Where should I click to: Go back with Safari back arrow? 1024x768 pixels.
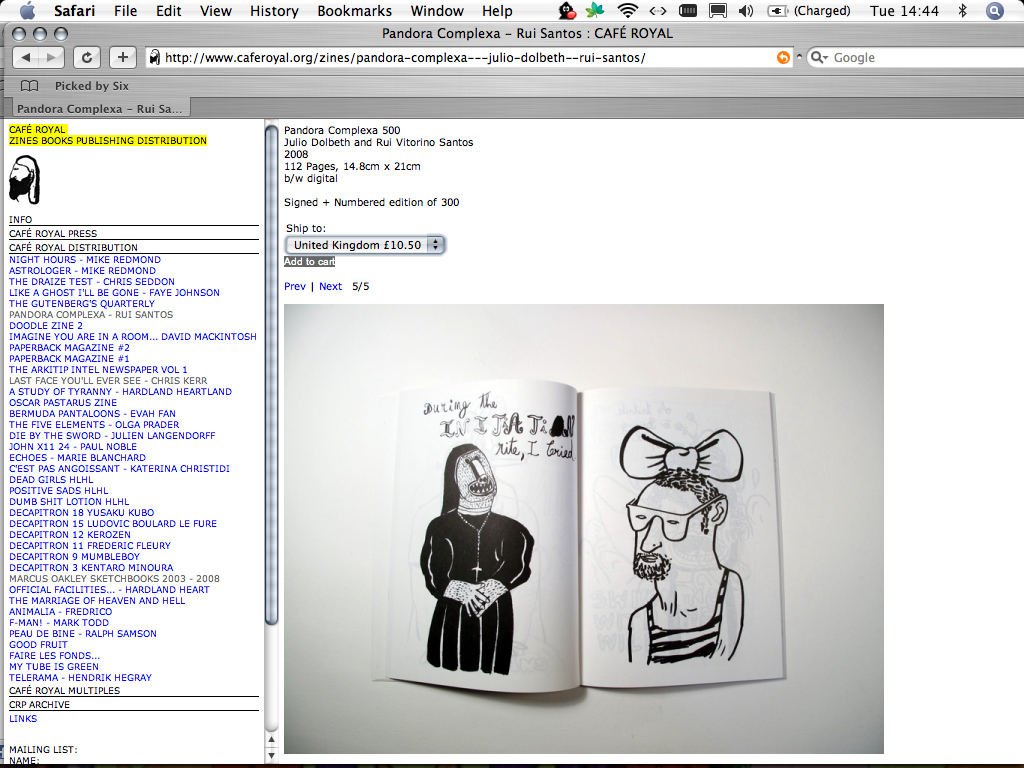click(25, 57)
